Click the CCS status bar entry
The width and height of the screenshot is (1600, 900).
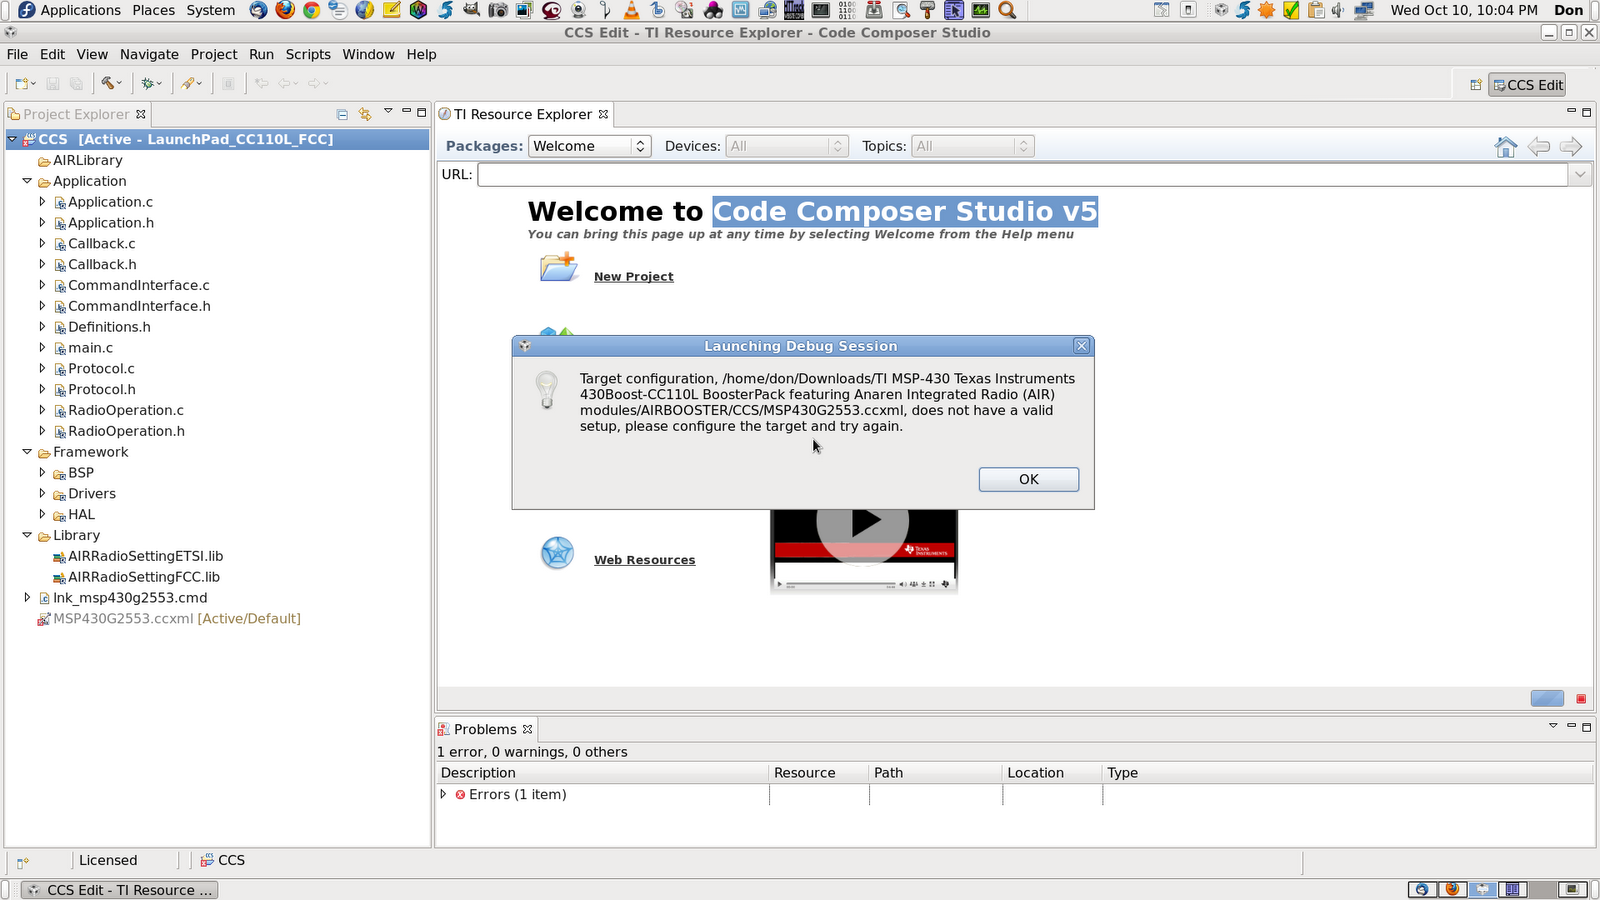click(x=222, y=860)
